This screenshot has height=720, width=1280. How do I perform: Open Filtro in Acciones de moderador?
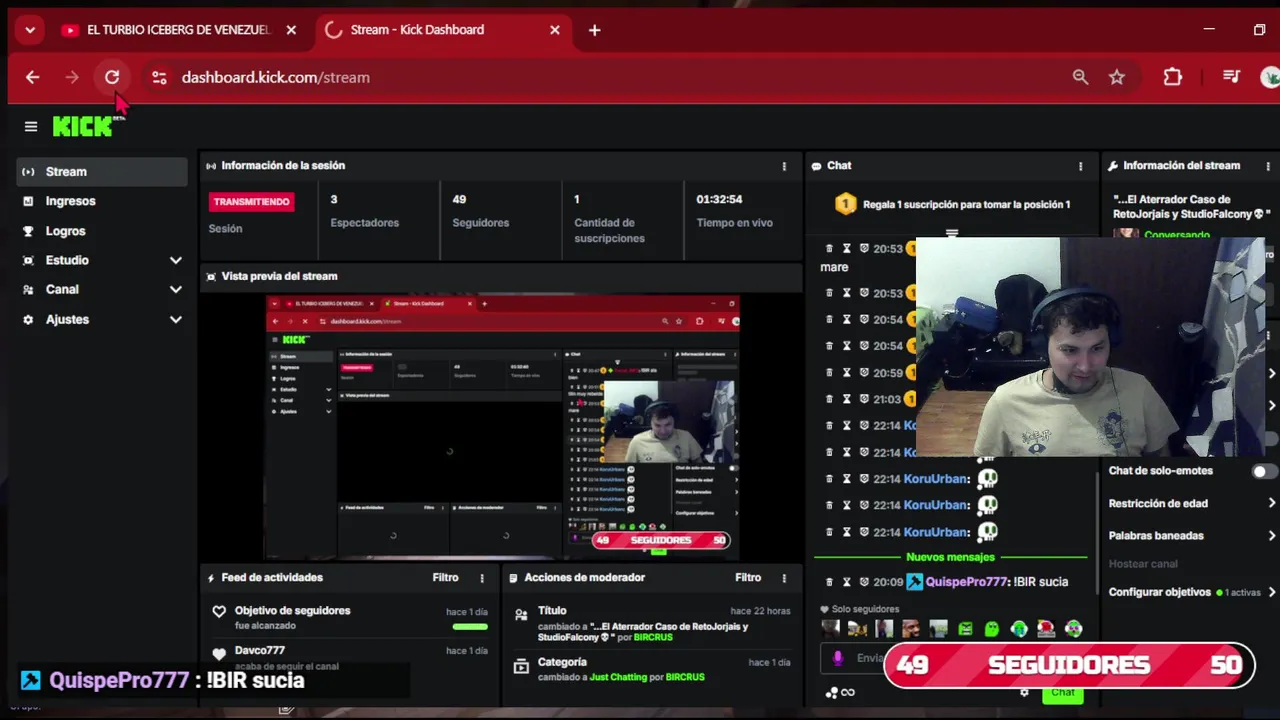(x=747, y=577)
